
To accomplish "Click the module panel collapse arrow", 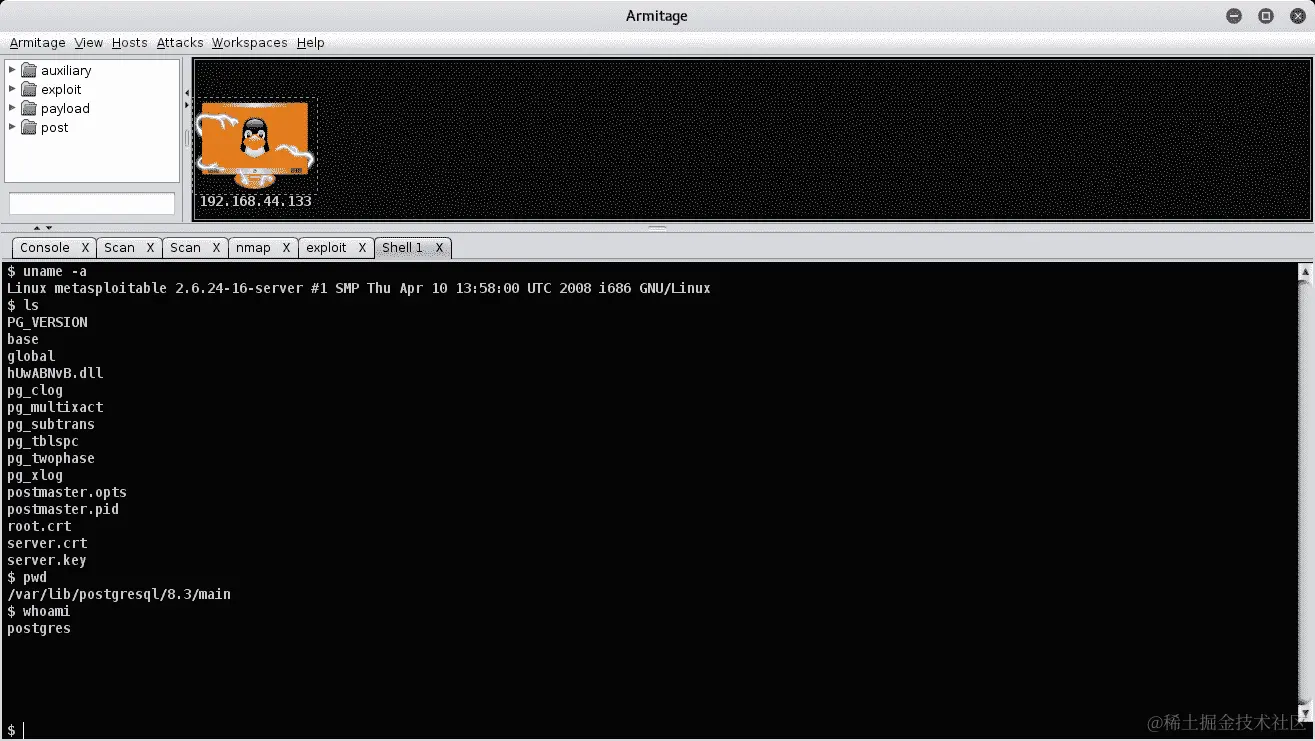I will (x=186, y=92).
